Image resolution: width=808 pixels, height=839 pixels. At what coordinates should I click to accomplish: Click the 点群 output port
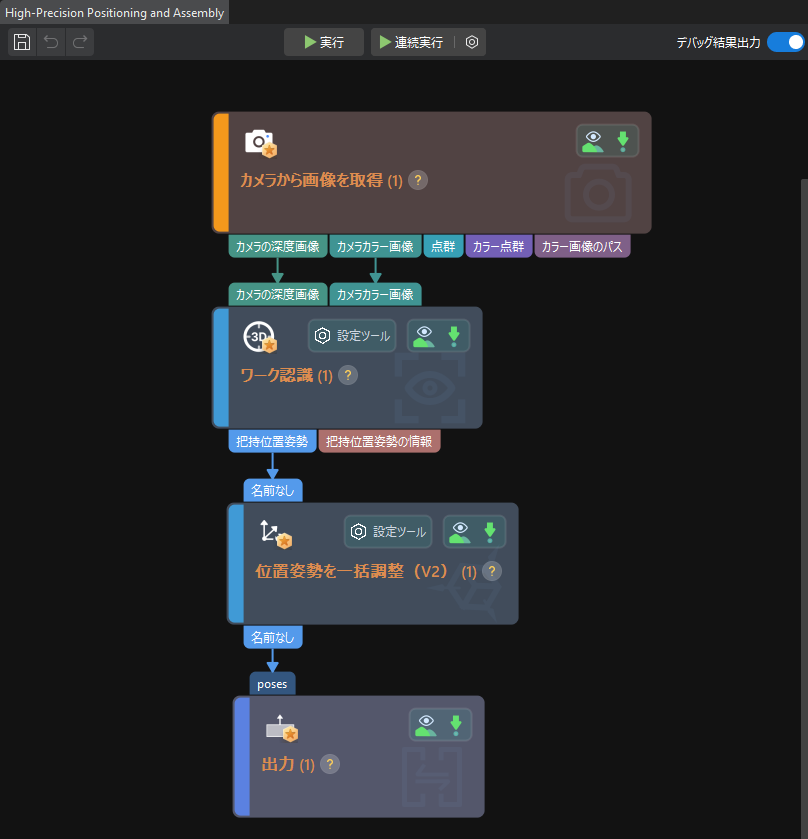point(443,247)
